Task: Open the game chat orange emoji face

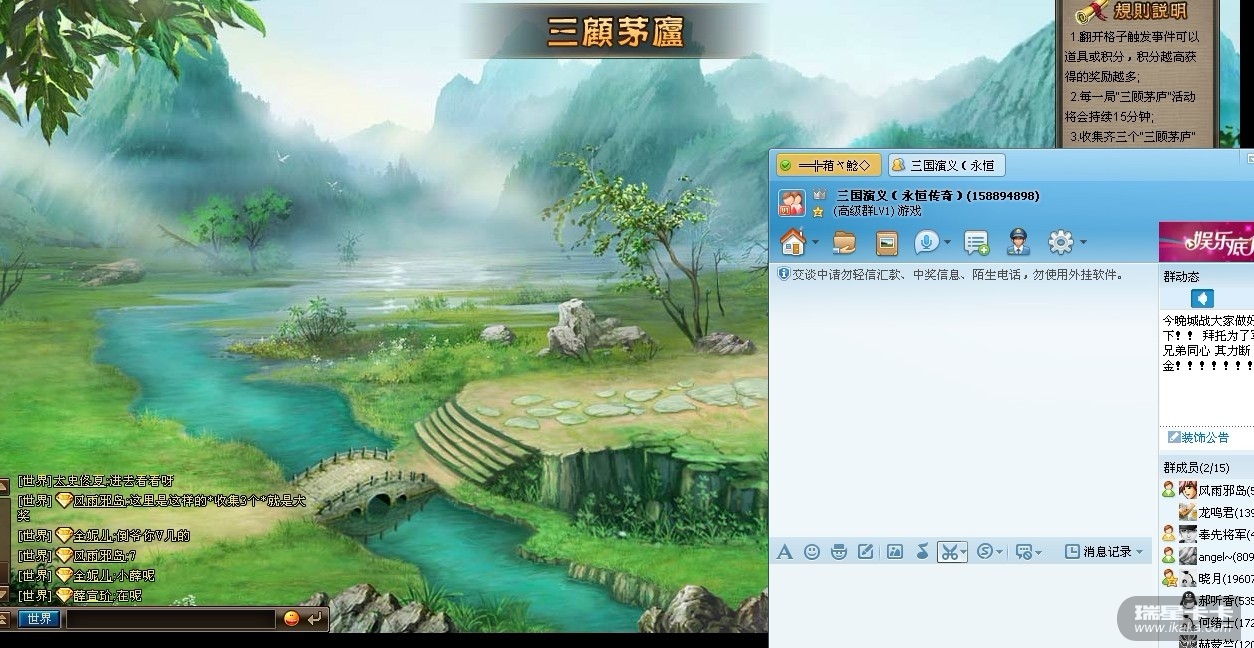Action: [291, 619]
